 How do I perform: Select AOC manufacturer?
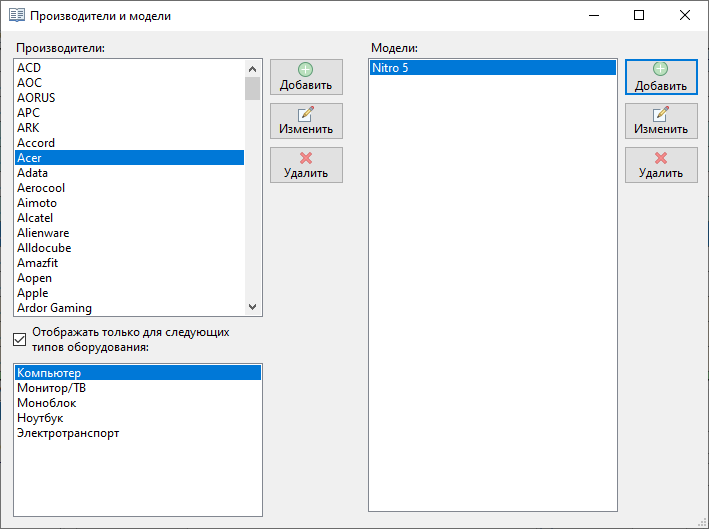pos(129,83)
